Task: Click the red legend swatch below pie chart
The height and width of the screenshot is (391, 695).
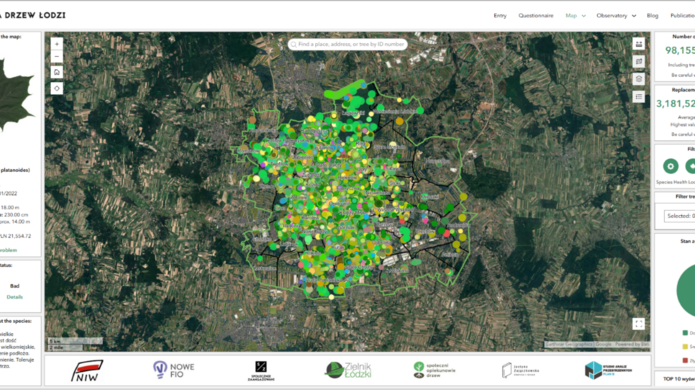Action: point(685,360)
